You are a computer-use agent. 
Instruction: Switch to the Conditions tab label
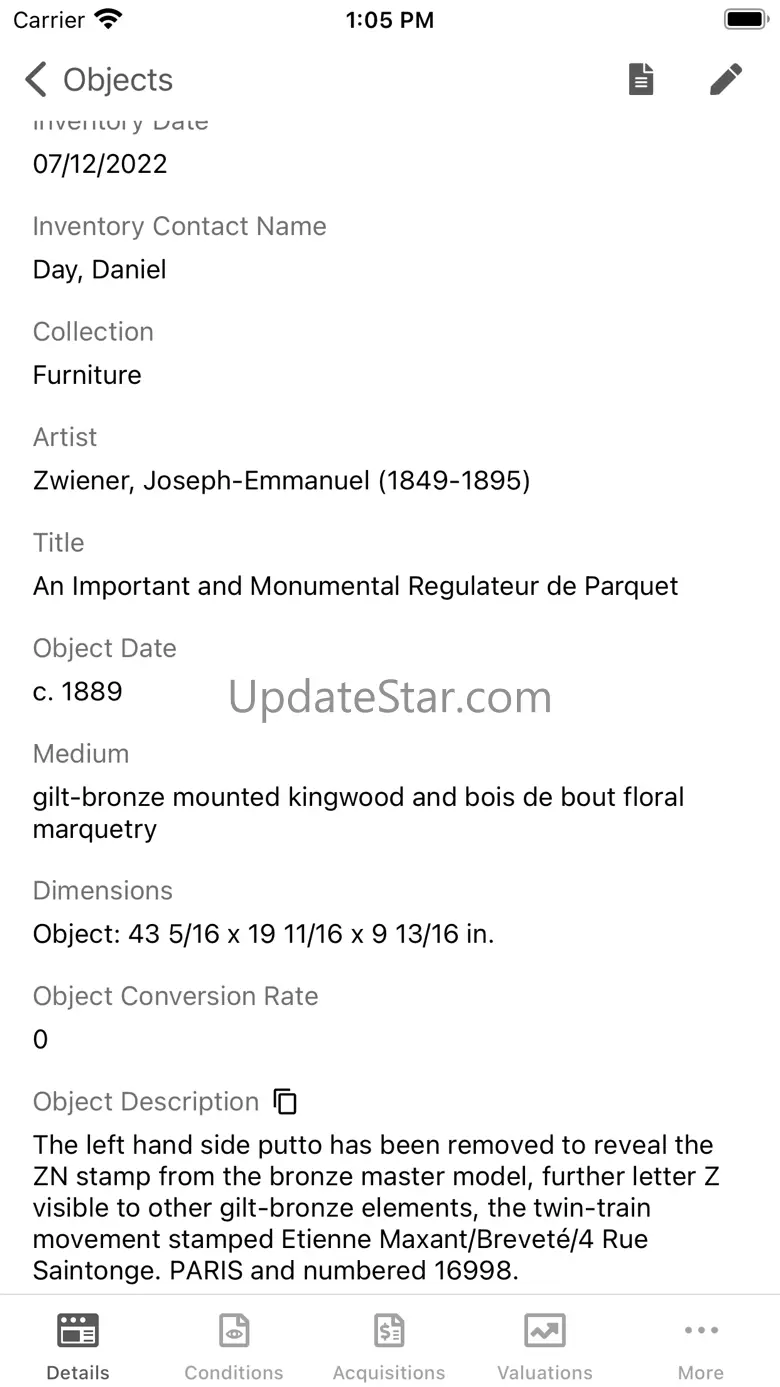(x=234, y=1373)
